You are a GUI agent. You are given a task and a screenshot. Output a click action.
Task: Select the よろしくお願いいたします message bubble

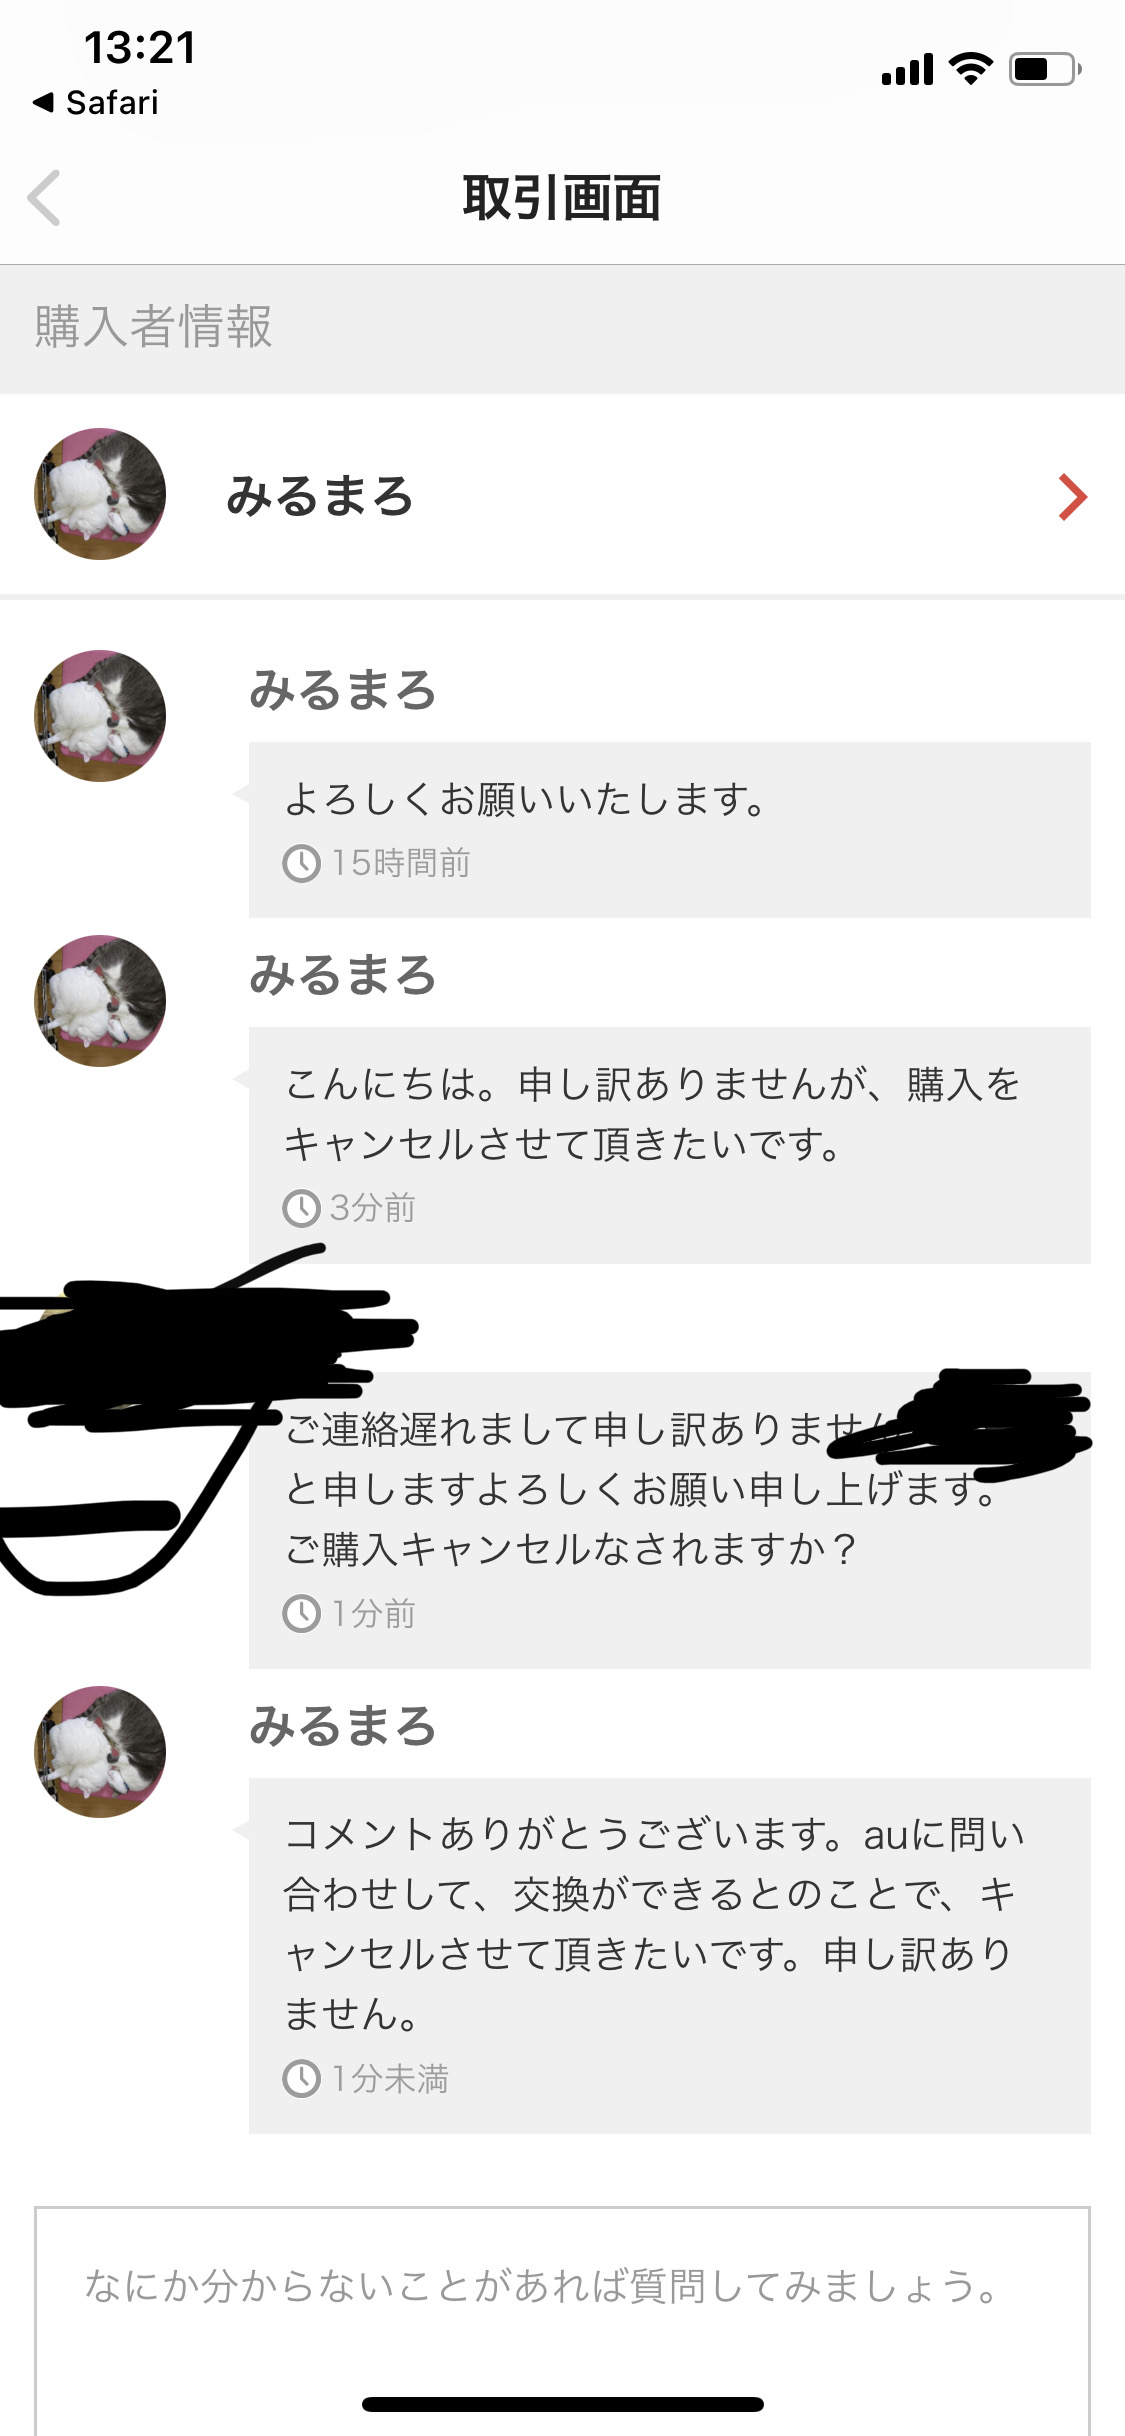(669, 830)
